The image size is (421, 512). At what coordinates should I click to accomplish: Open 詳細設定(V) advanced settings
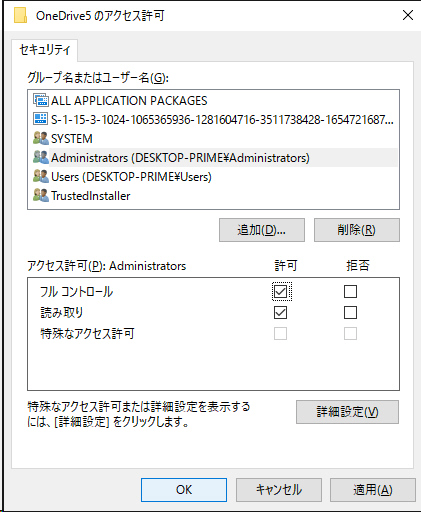[x=347, y=412]
